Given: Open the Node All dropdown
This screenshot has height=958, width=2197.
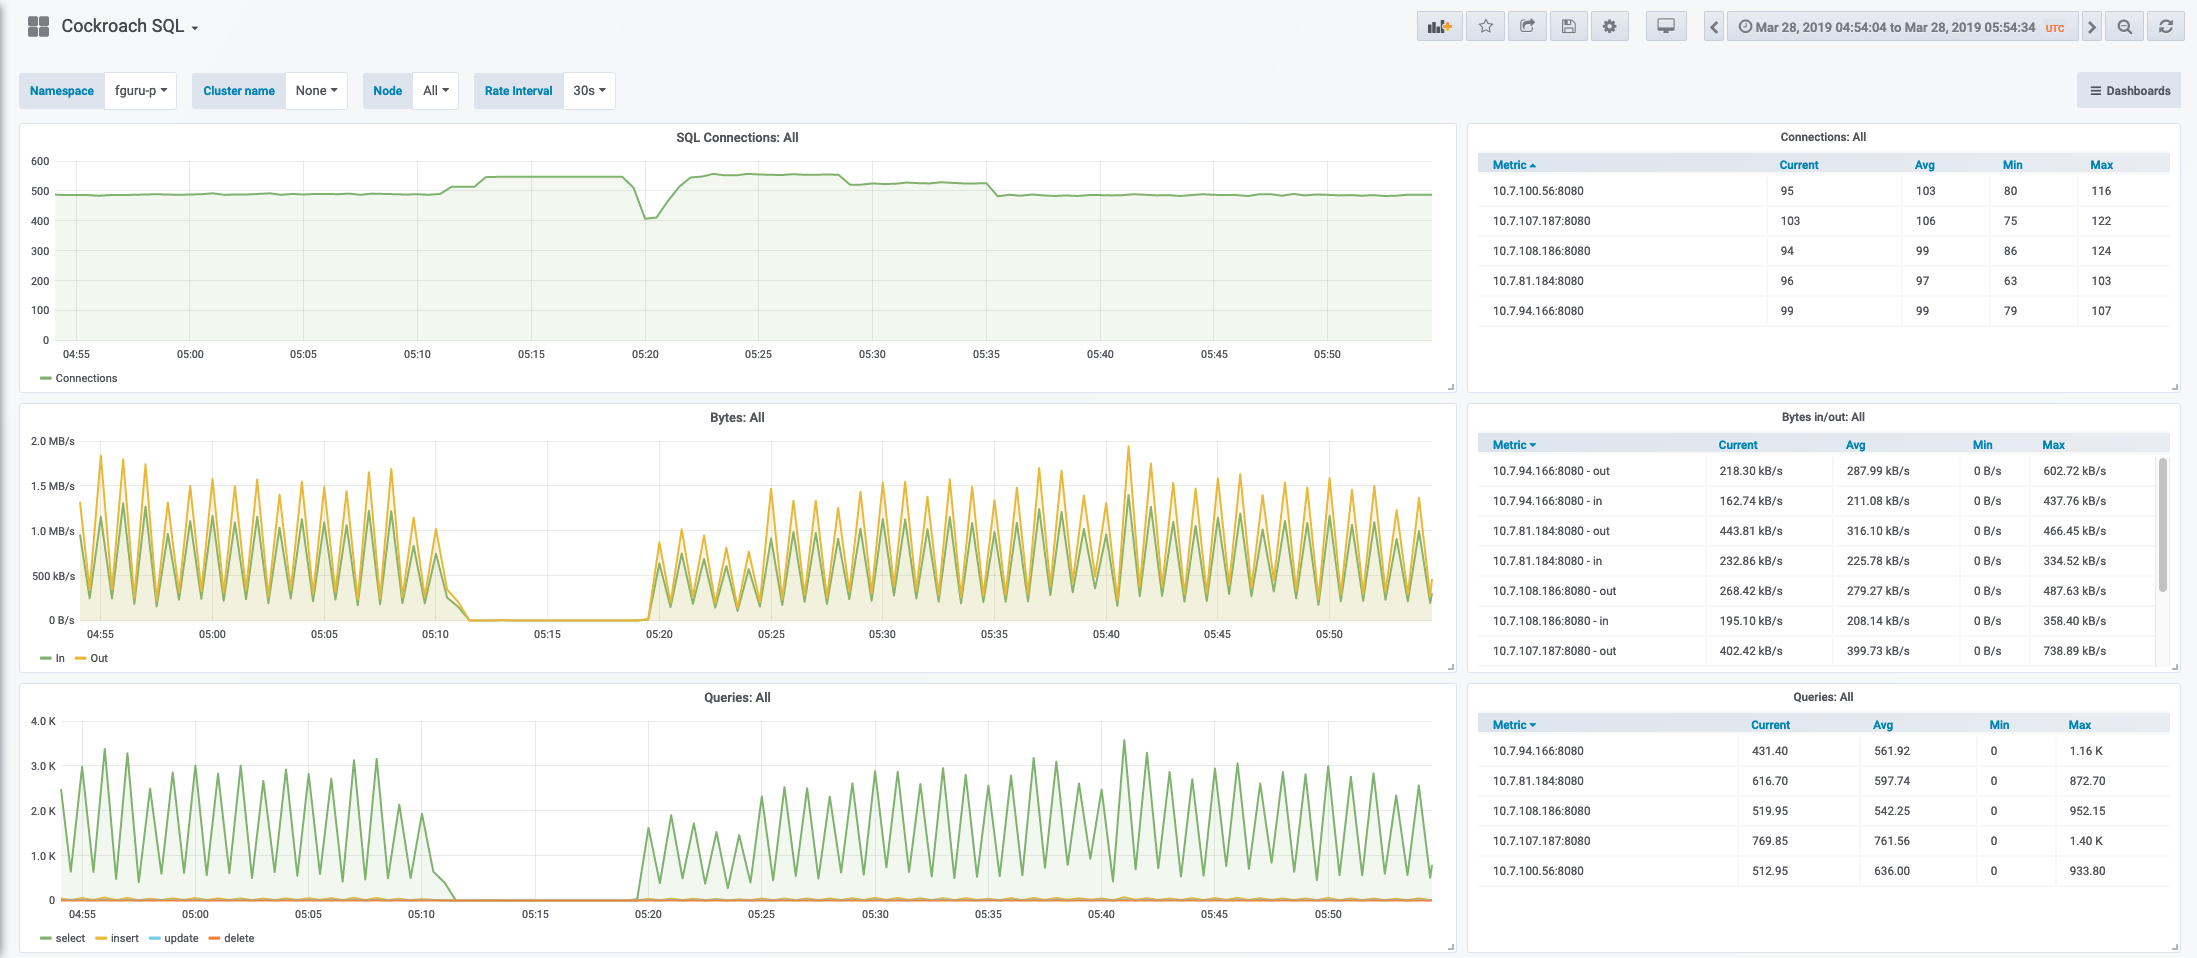Looking at the screenshot, I should tap(435, 91).
